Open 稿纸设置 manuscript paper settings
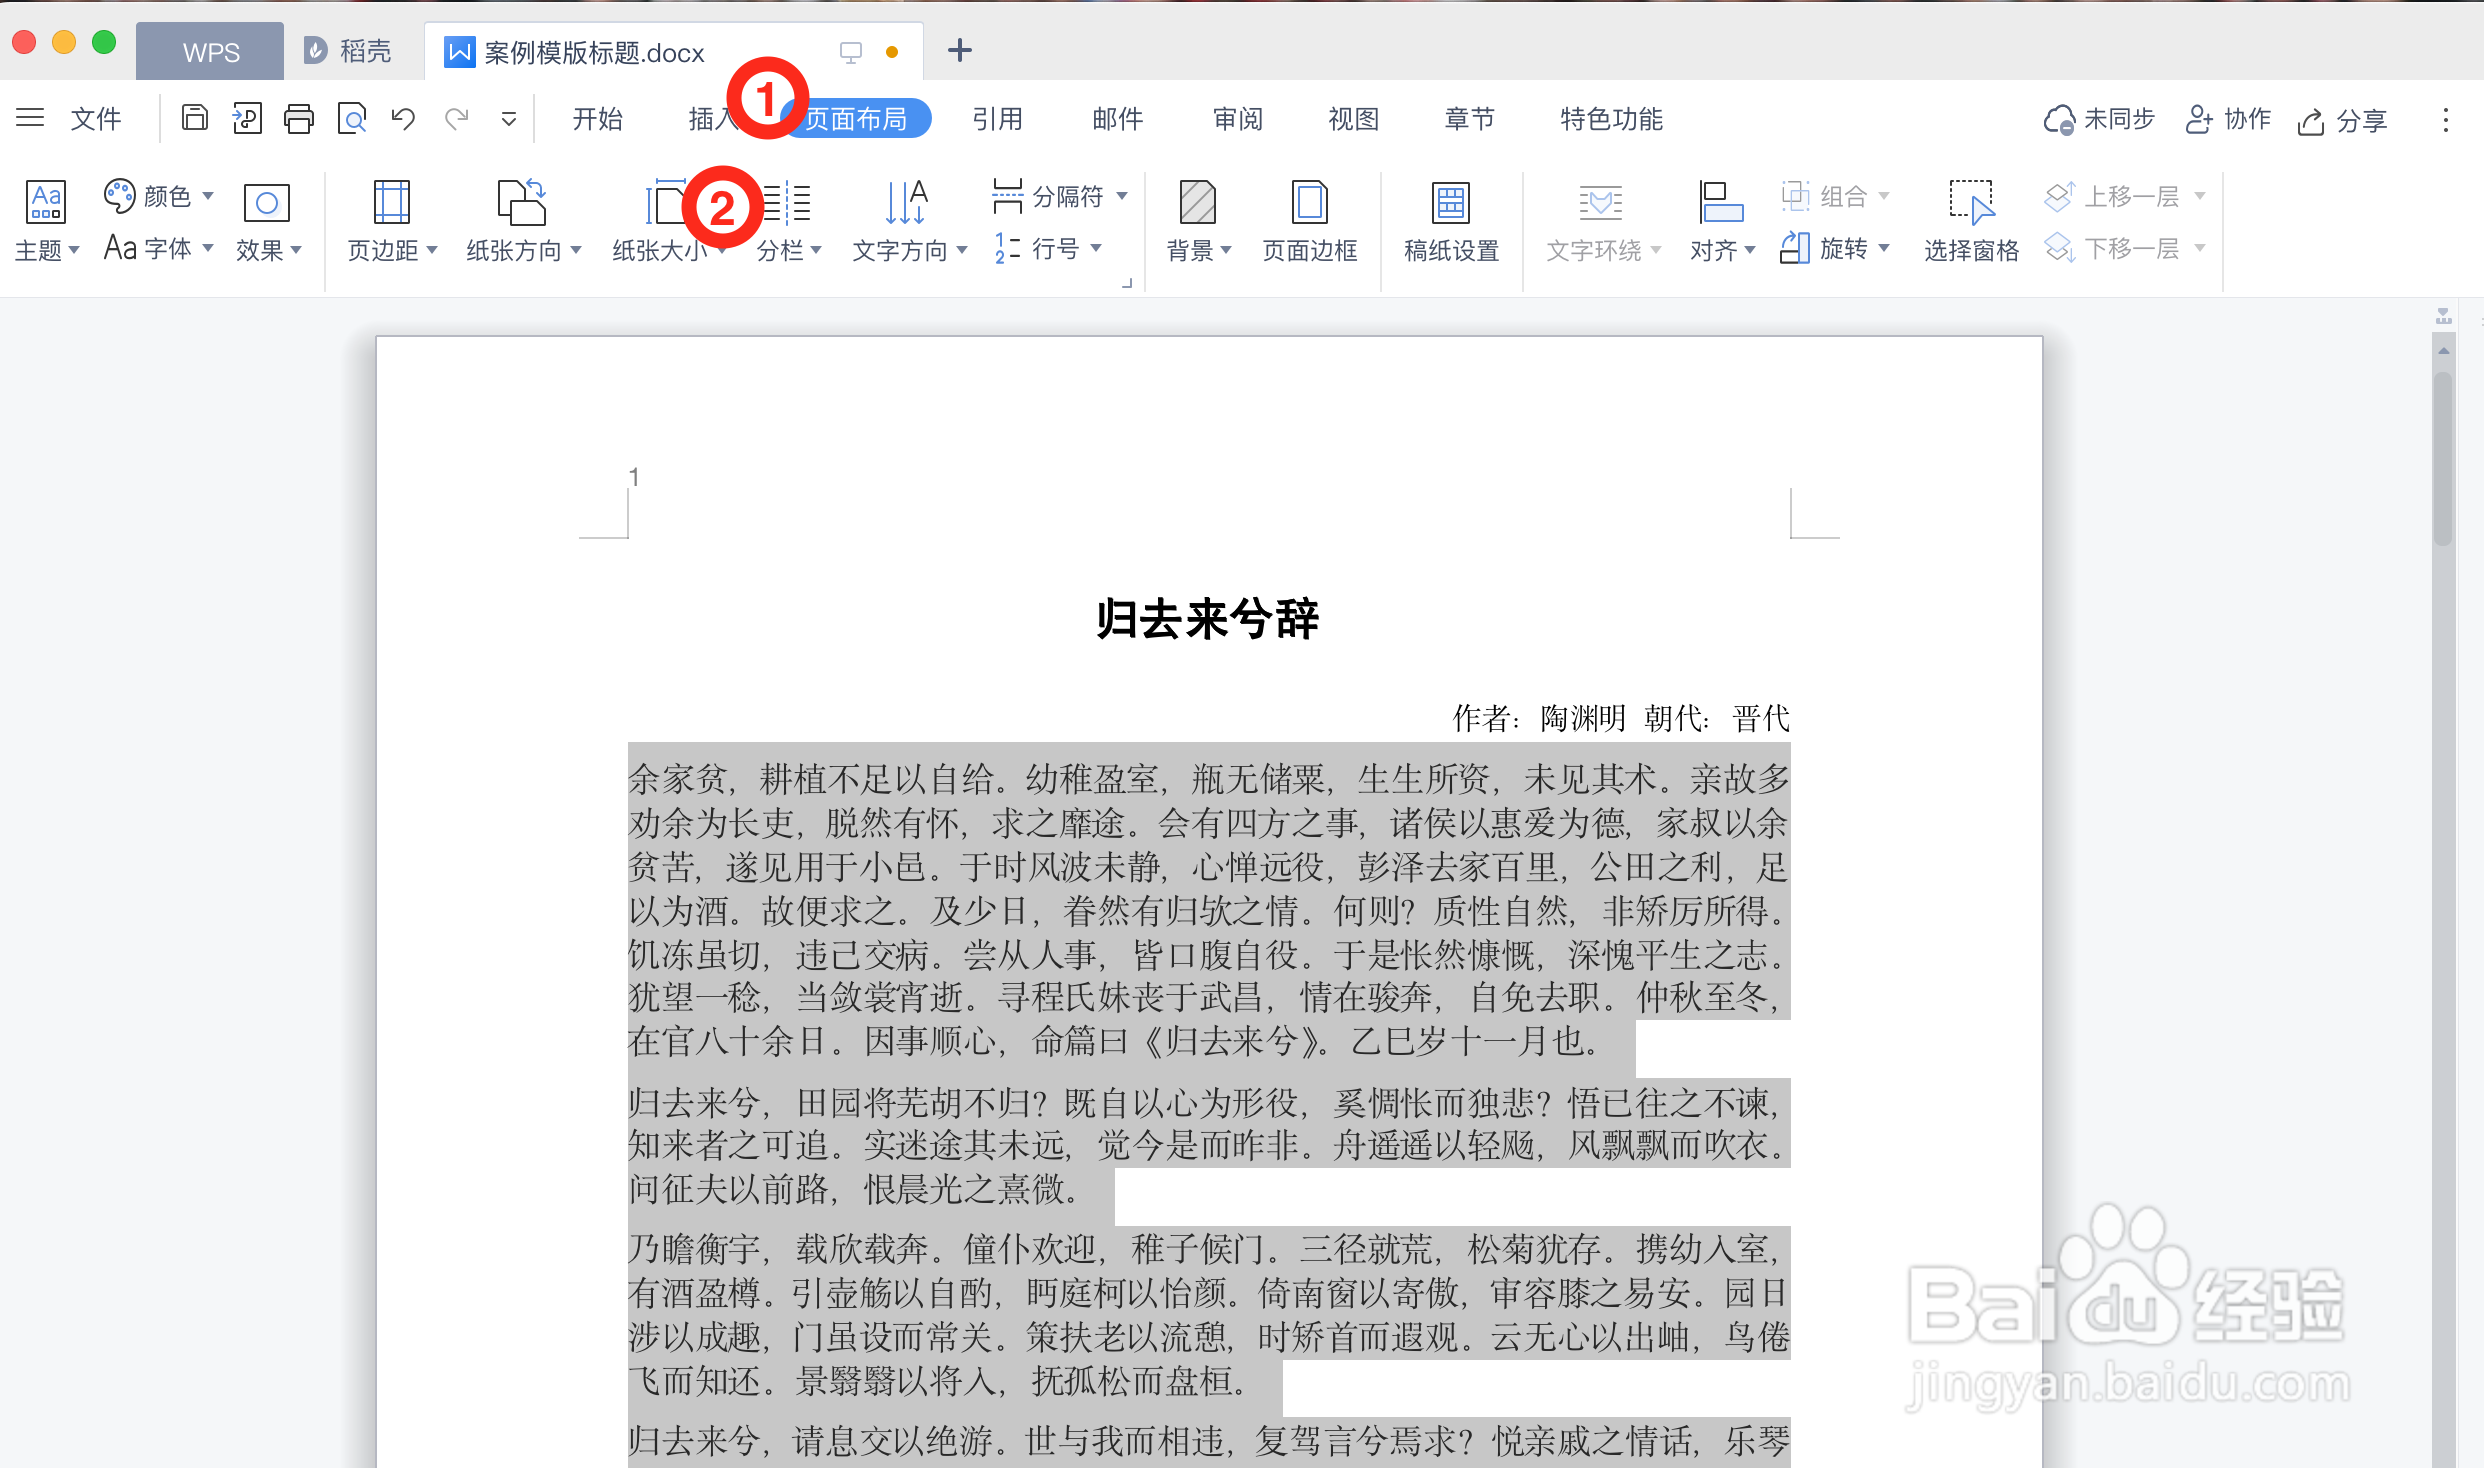2484x1468 pixels. tap(1451, 221)
